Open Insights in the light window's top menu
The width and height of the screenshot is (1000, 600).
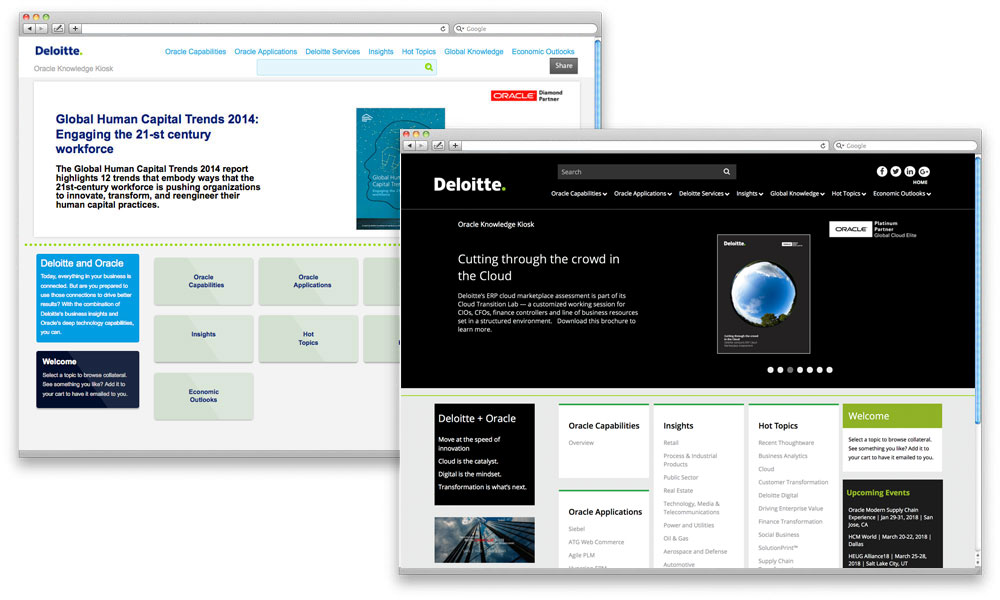[x=381, y=52]
